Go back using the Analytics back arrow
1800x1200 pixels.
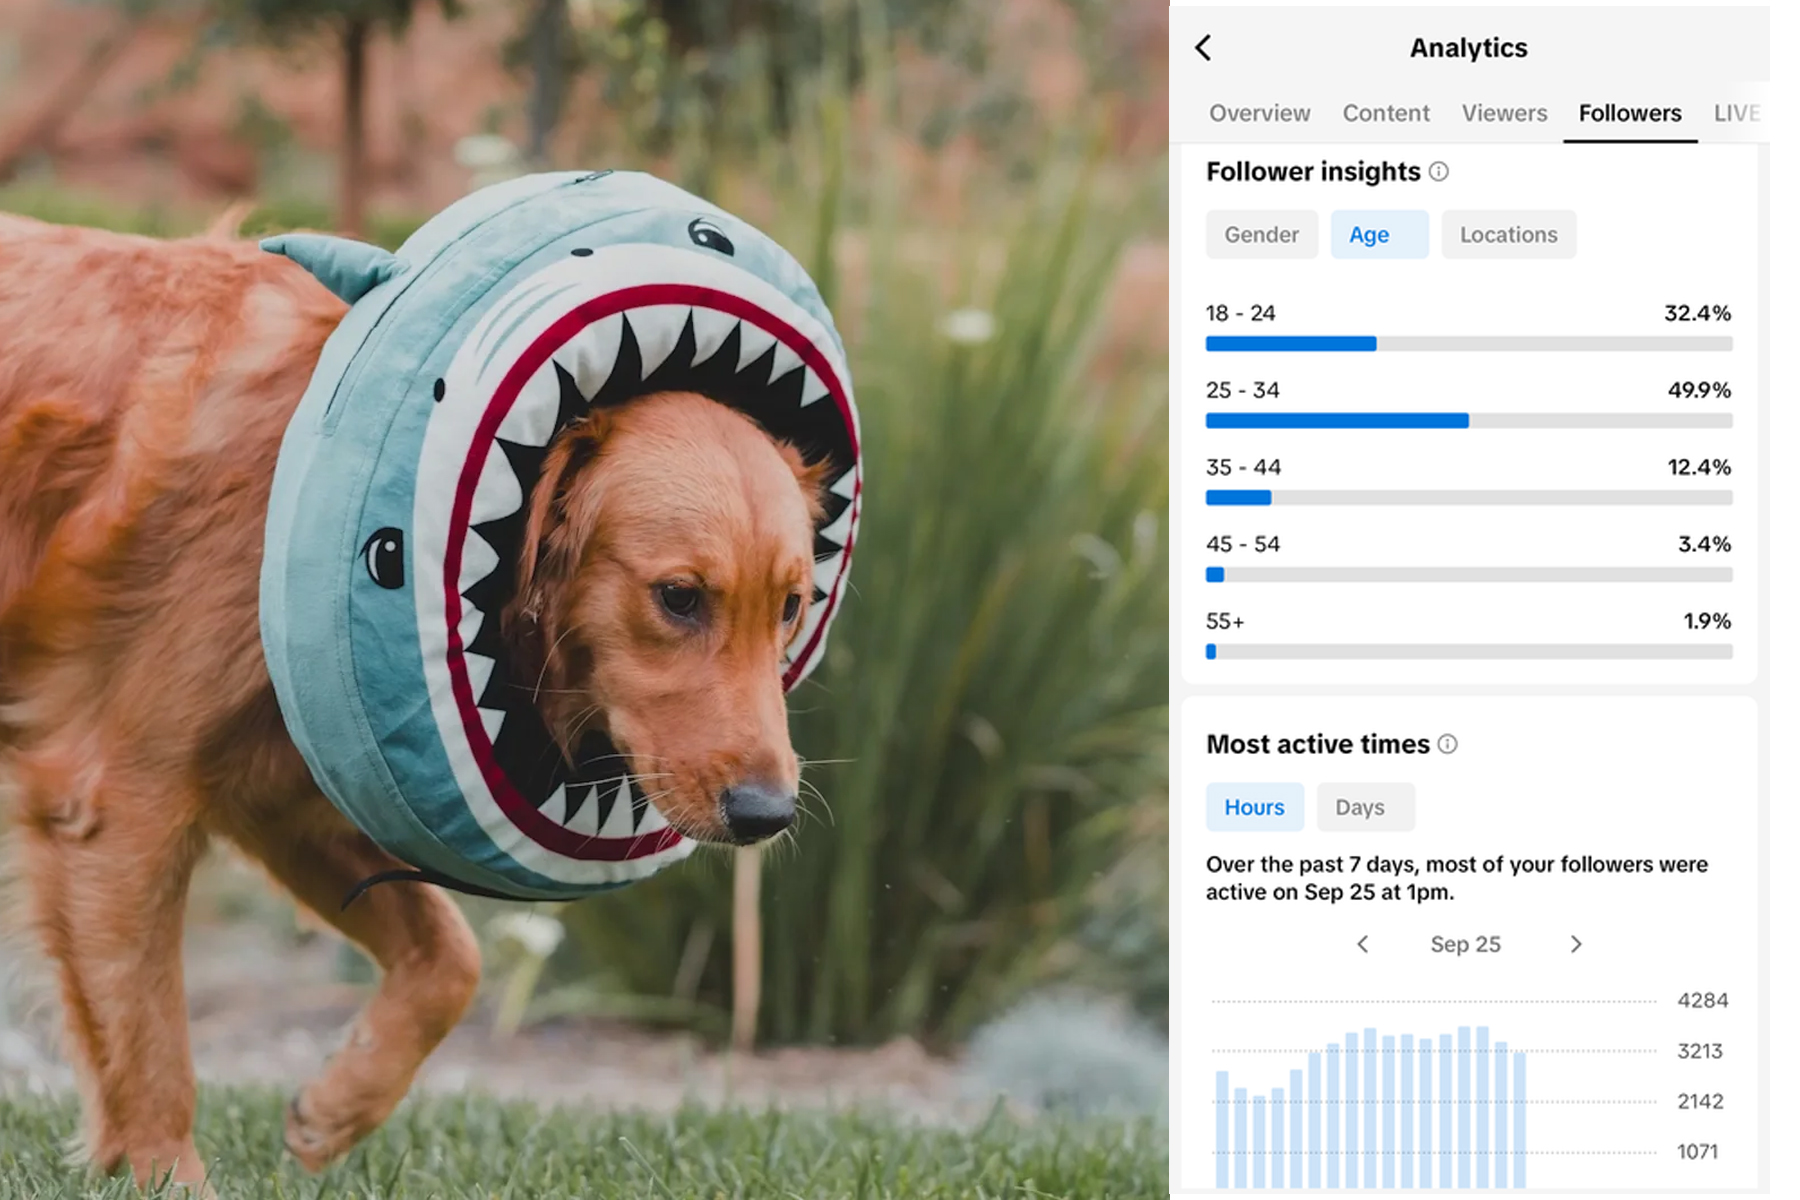click(x=1203, y=48)
